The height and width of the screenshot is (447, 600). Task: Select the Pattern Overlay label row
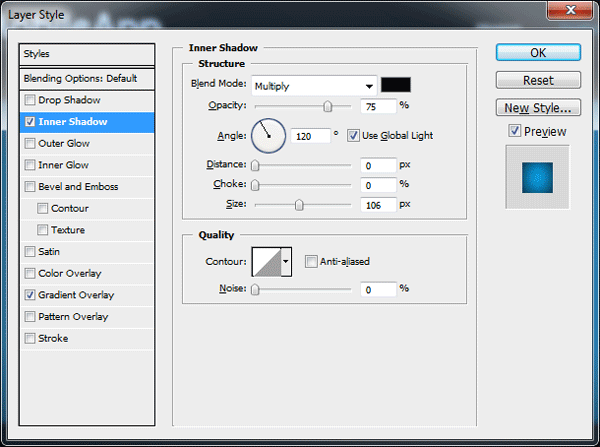[87, 317]
